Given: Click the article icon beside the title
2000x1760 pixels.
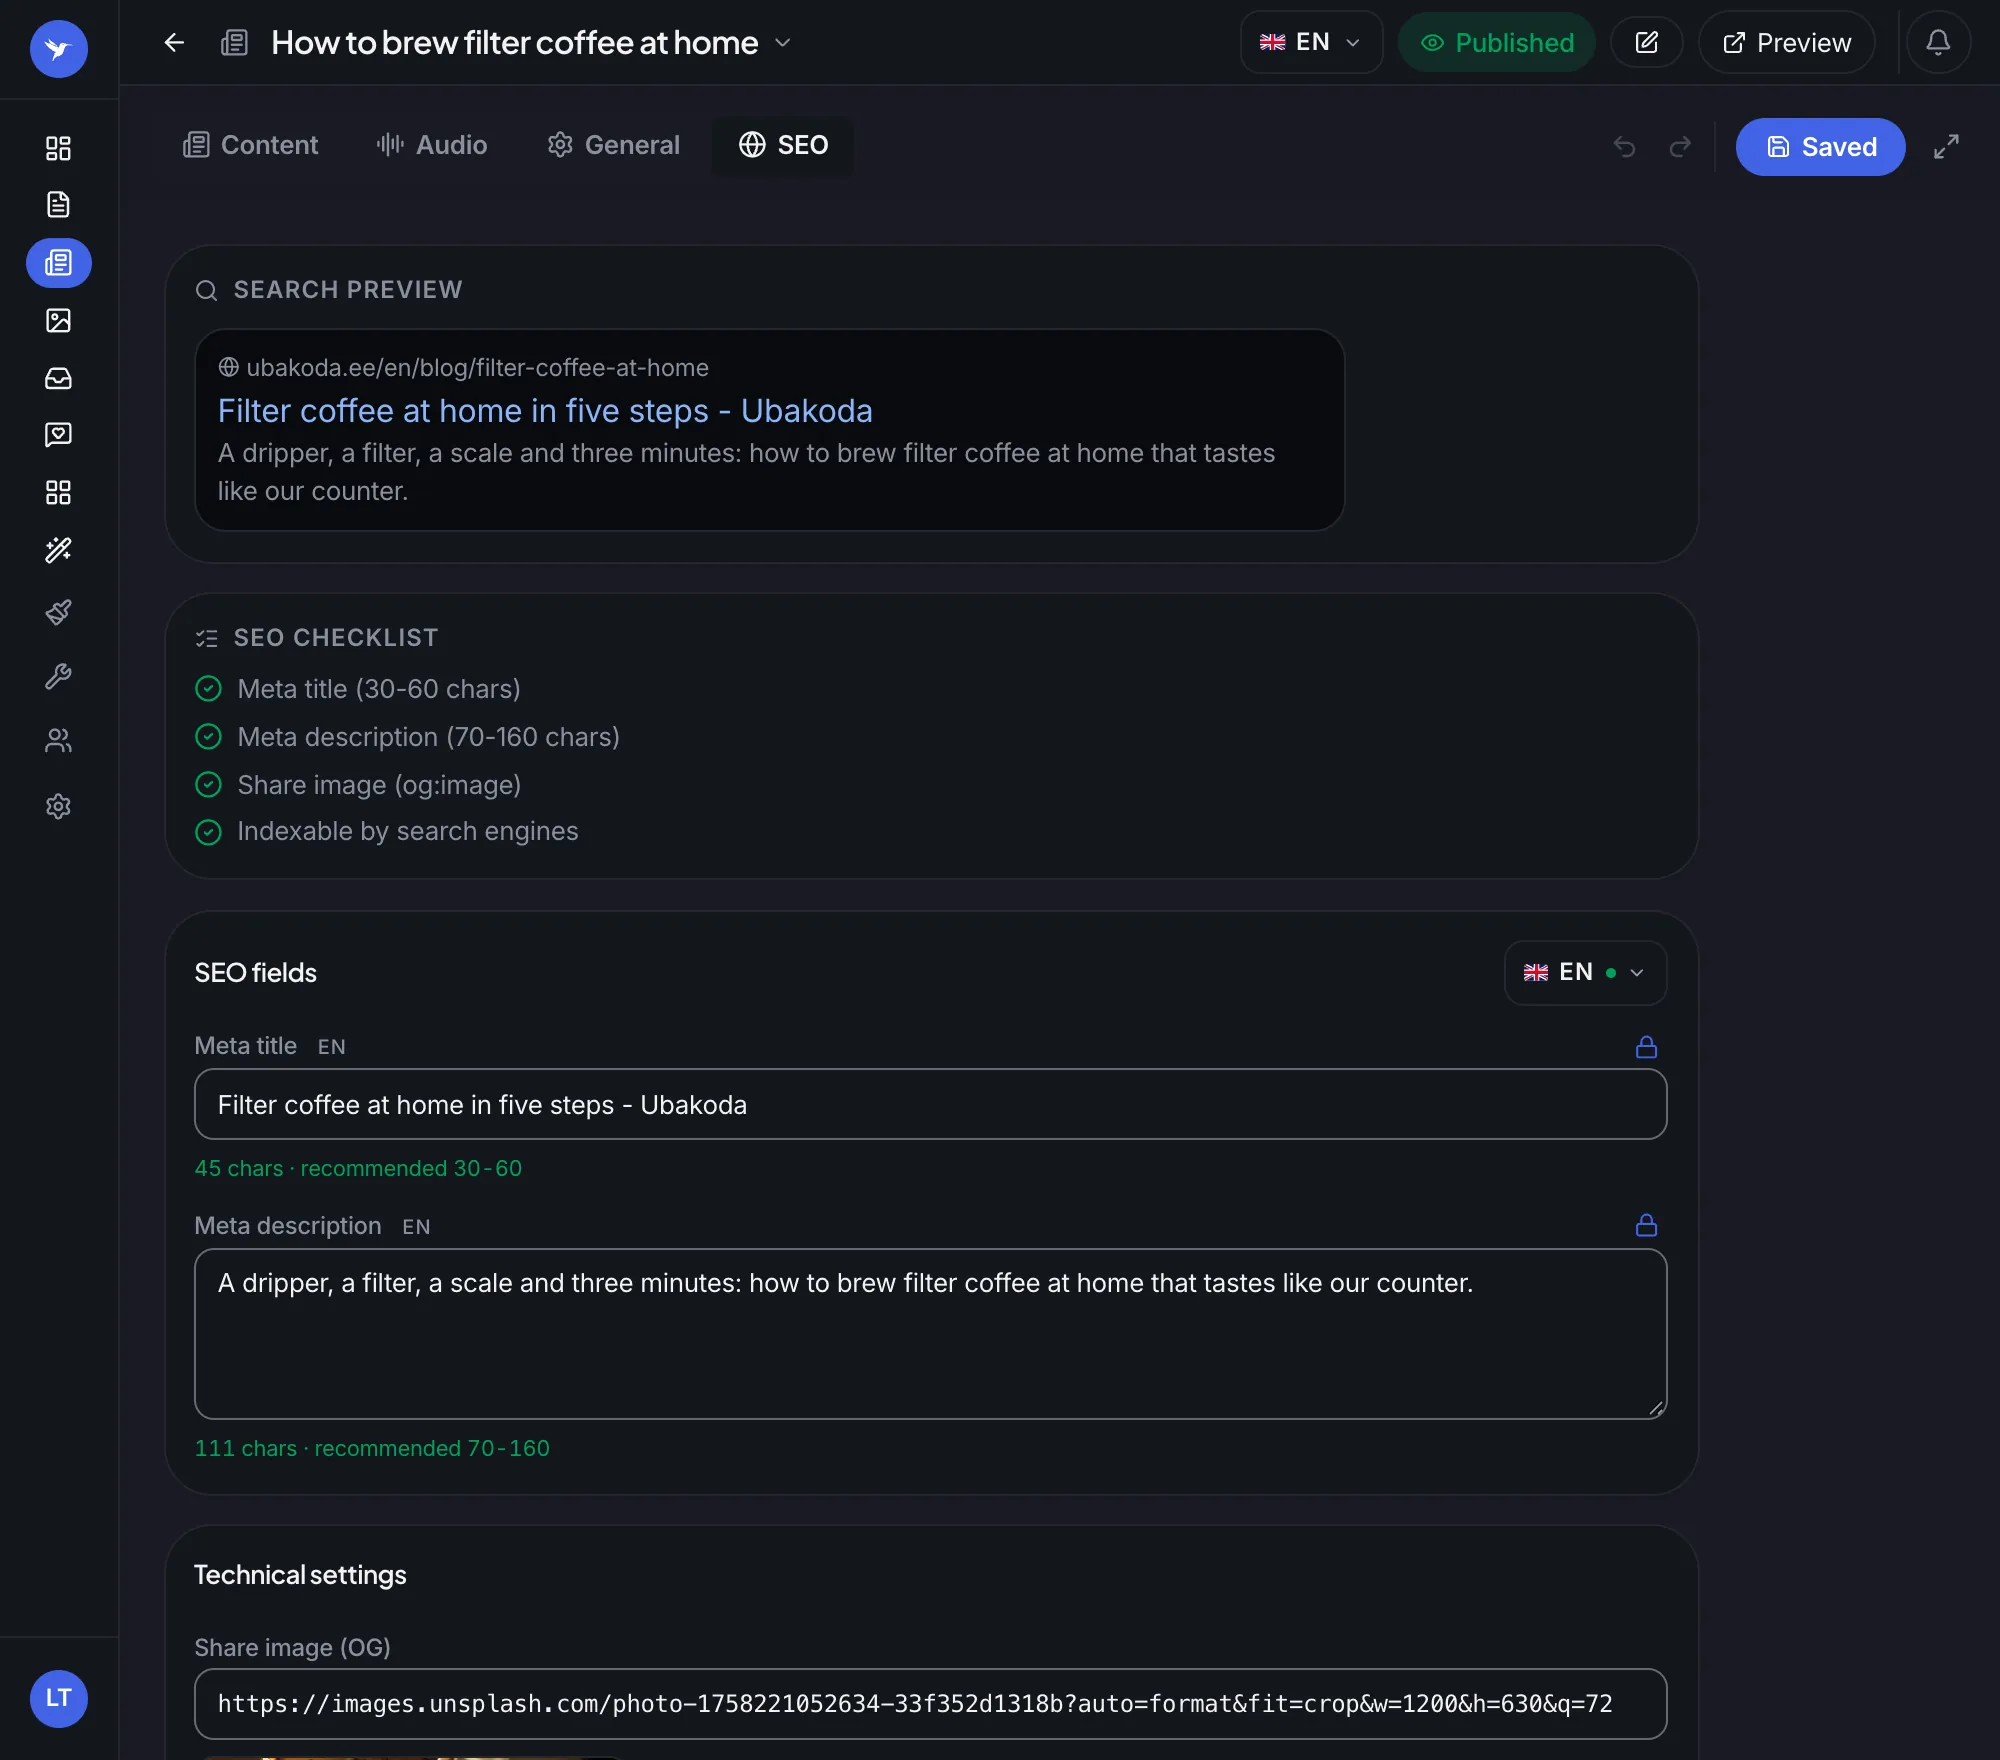Looking at the screenshot, I should (234, 42).
